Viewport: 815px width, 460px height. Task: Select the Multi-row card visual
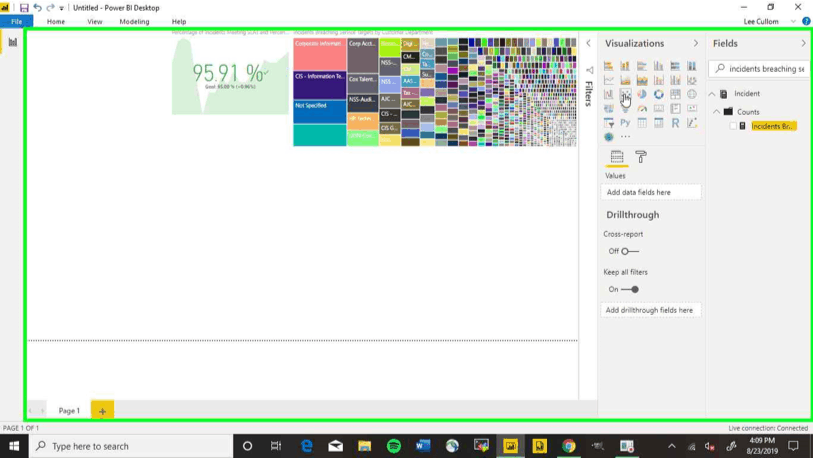coord(675,109)
